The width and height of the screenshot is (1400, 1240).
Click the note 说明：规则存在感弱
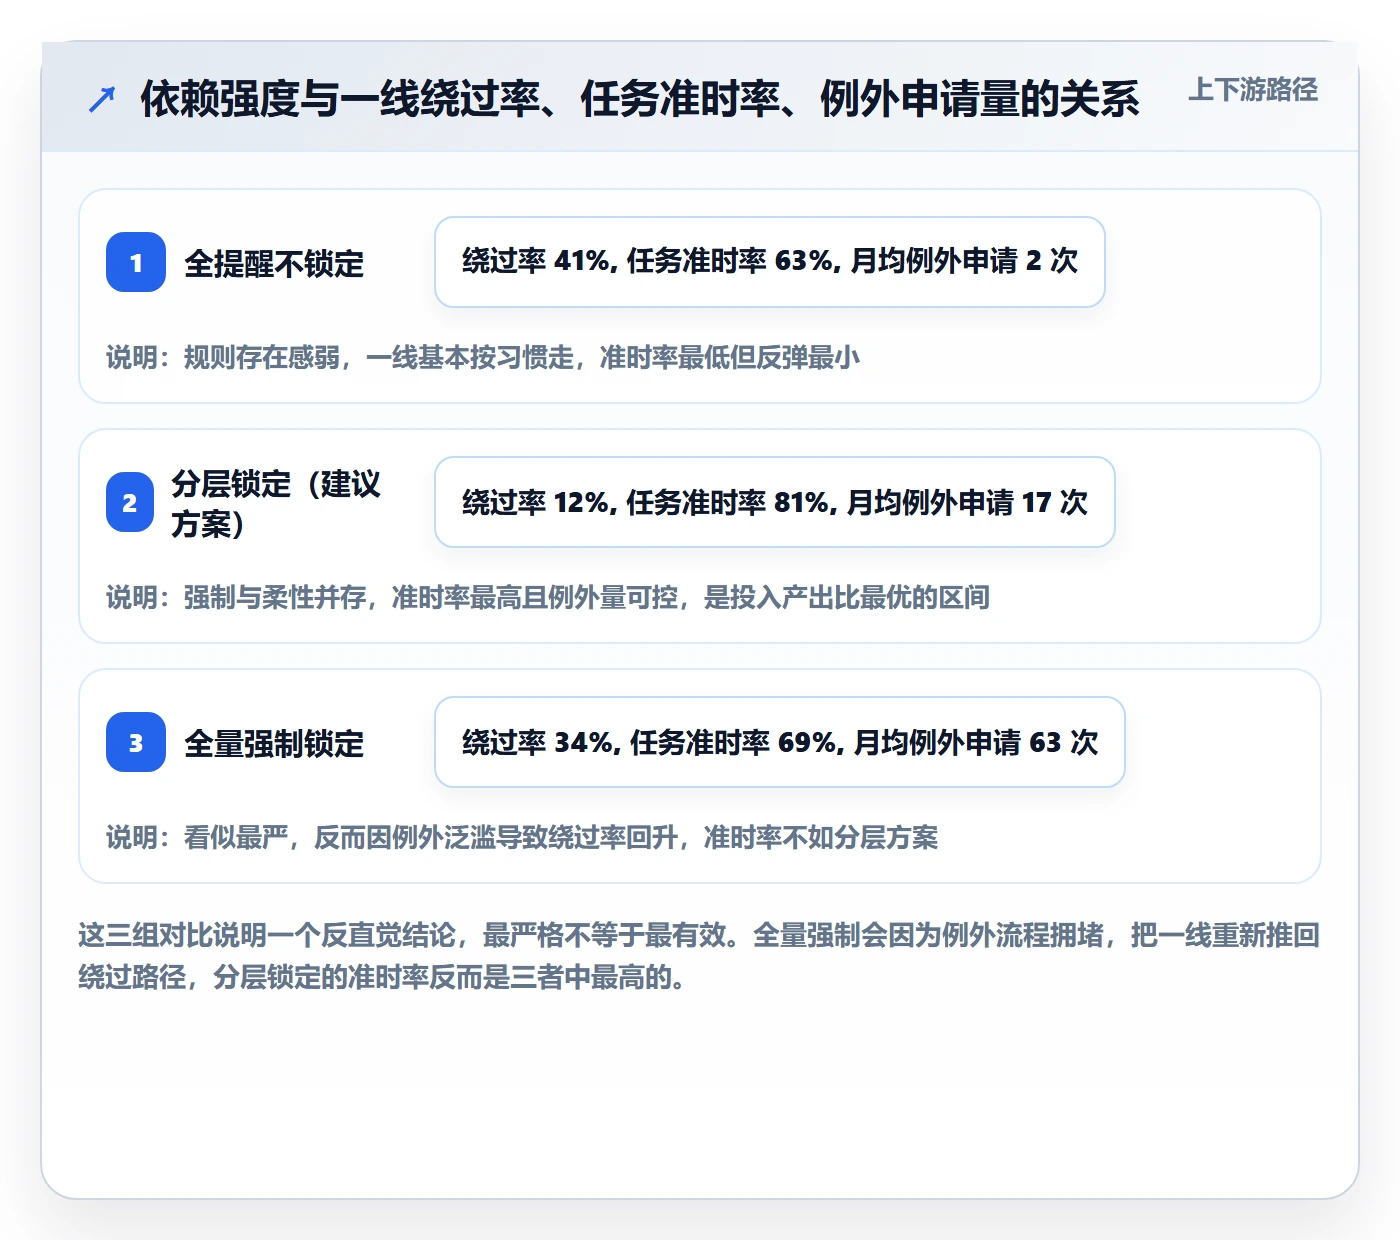pyautogui.click(x=483, y=357)
